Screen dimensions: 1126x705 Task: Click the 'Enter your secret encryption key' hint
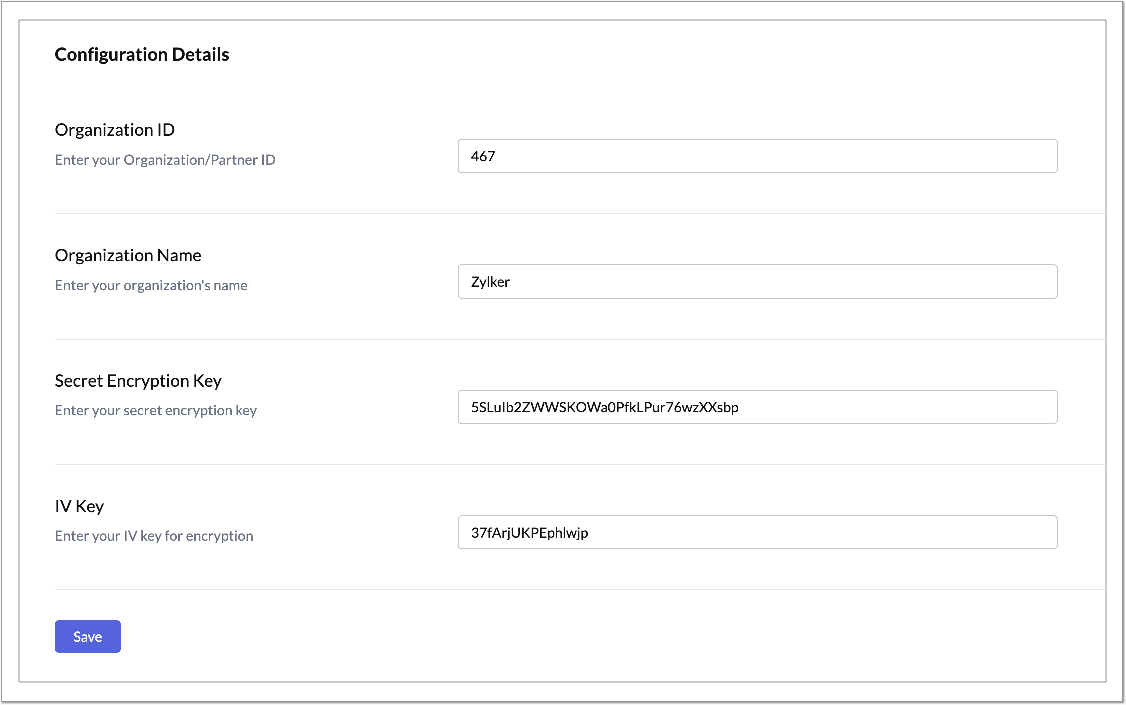pos(156,410)
